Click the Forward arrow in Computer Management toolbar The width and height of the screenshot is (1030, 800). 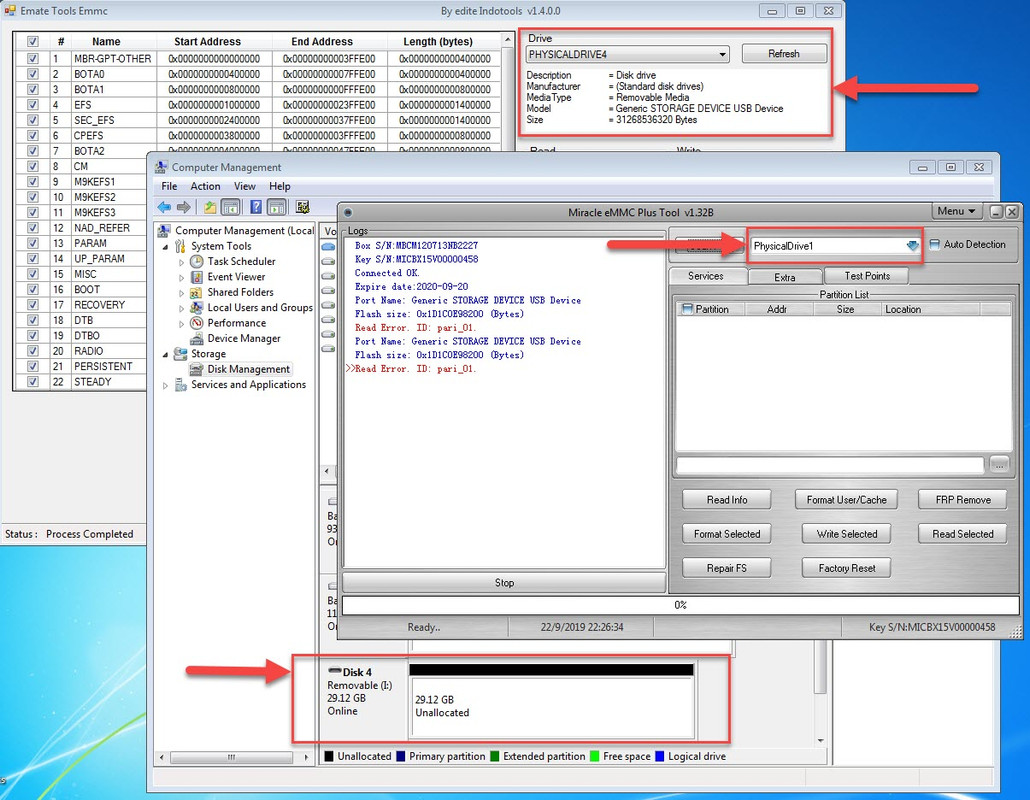pos(184,208)
